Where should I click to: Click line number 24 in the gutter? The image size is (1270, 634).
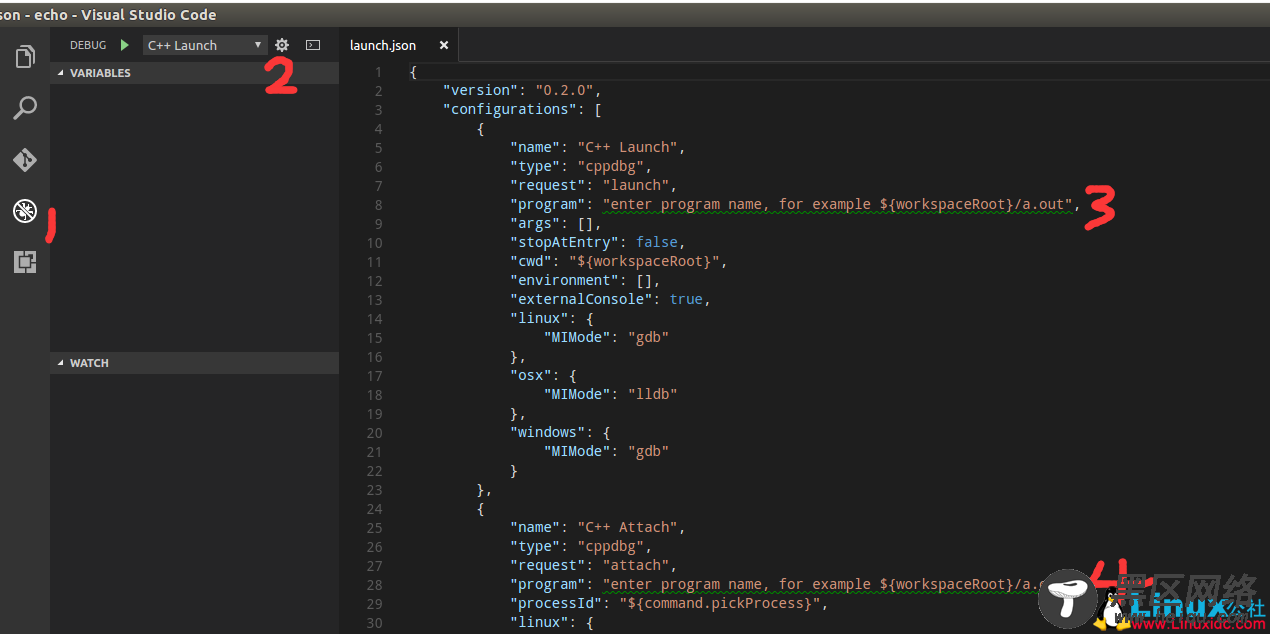[374, 508]
